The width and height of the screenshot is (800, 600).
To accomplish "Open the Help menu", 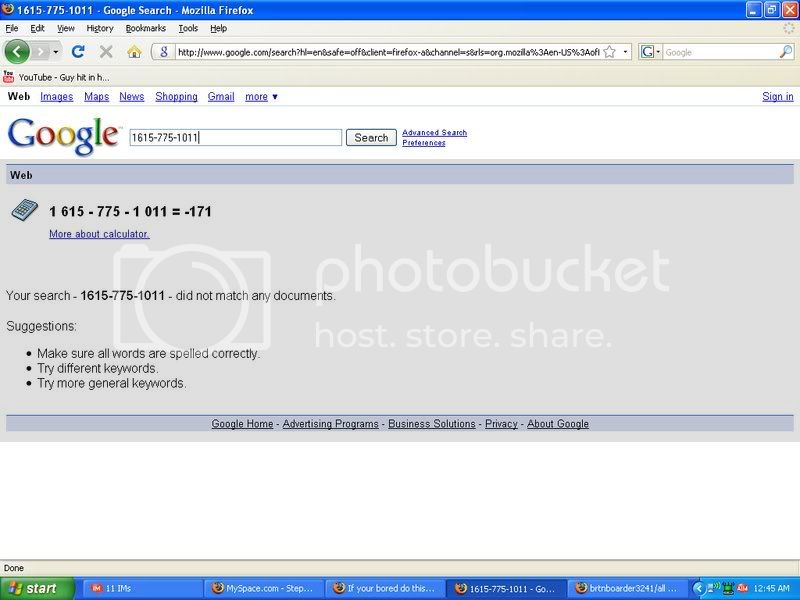I will tap(218, 29).
